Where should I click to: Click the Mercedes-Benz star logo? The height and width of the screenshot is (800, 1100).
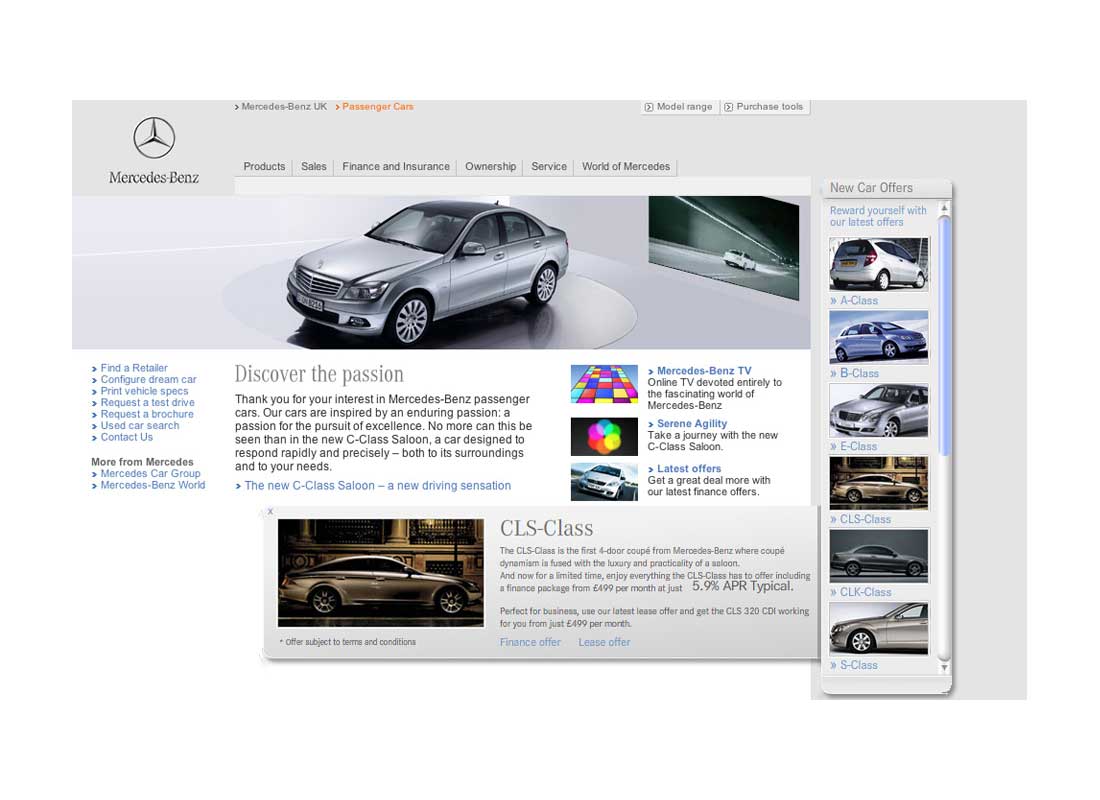click(154, 138)
